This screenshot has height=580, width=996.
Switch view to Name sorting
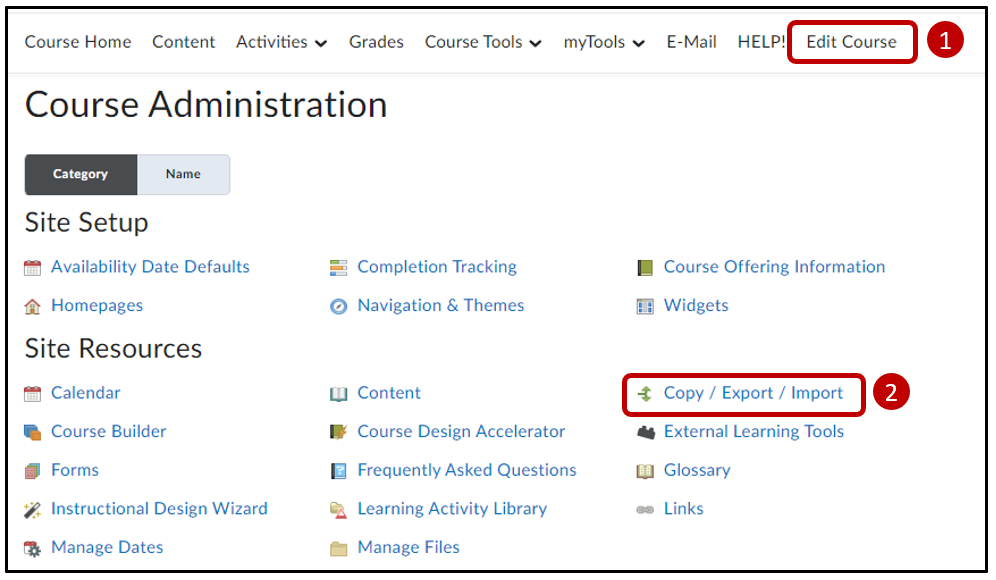tap(183, 174)
